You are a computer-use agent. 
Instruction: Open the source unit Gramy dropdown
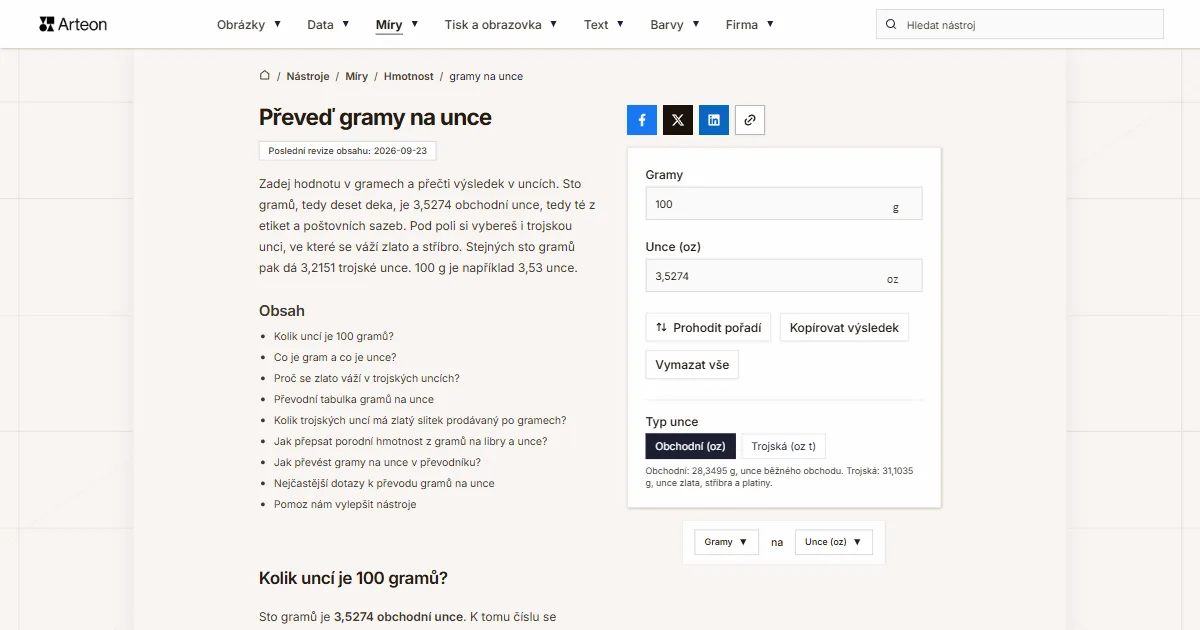tap(727, 542)
